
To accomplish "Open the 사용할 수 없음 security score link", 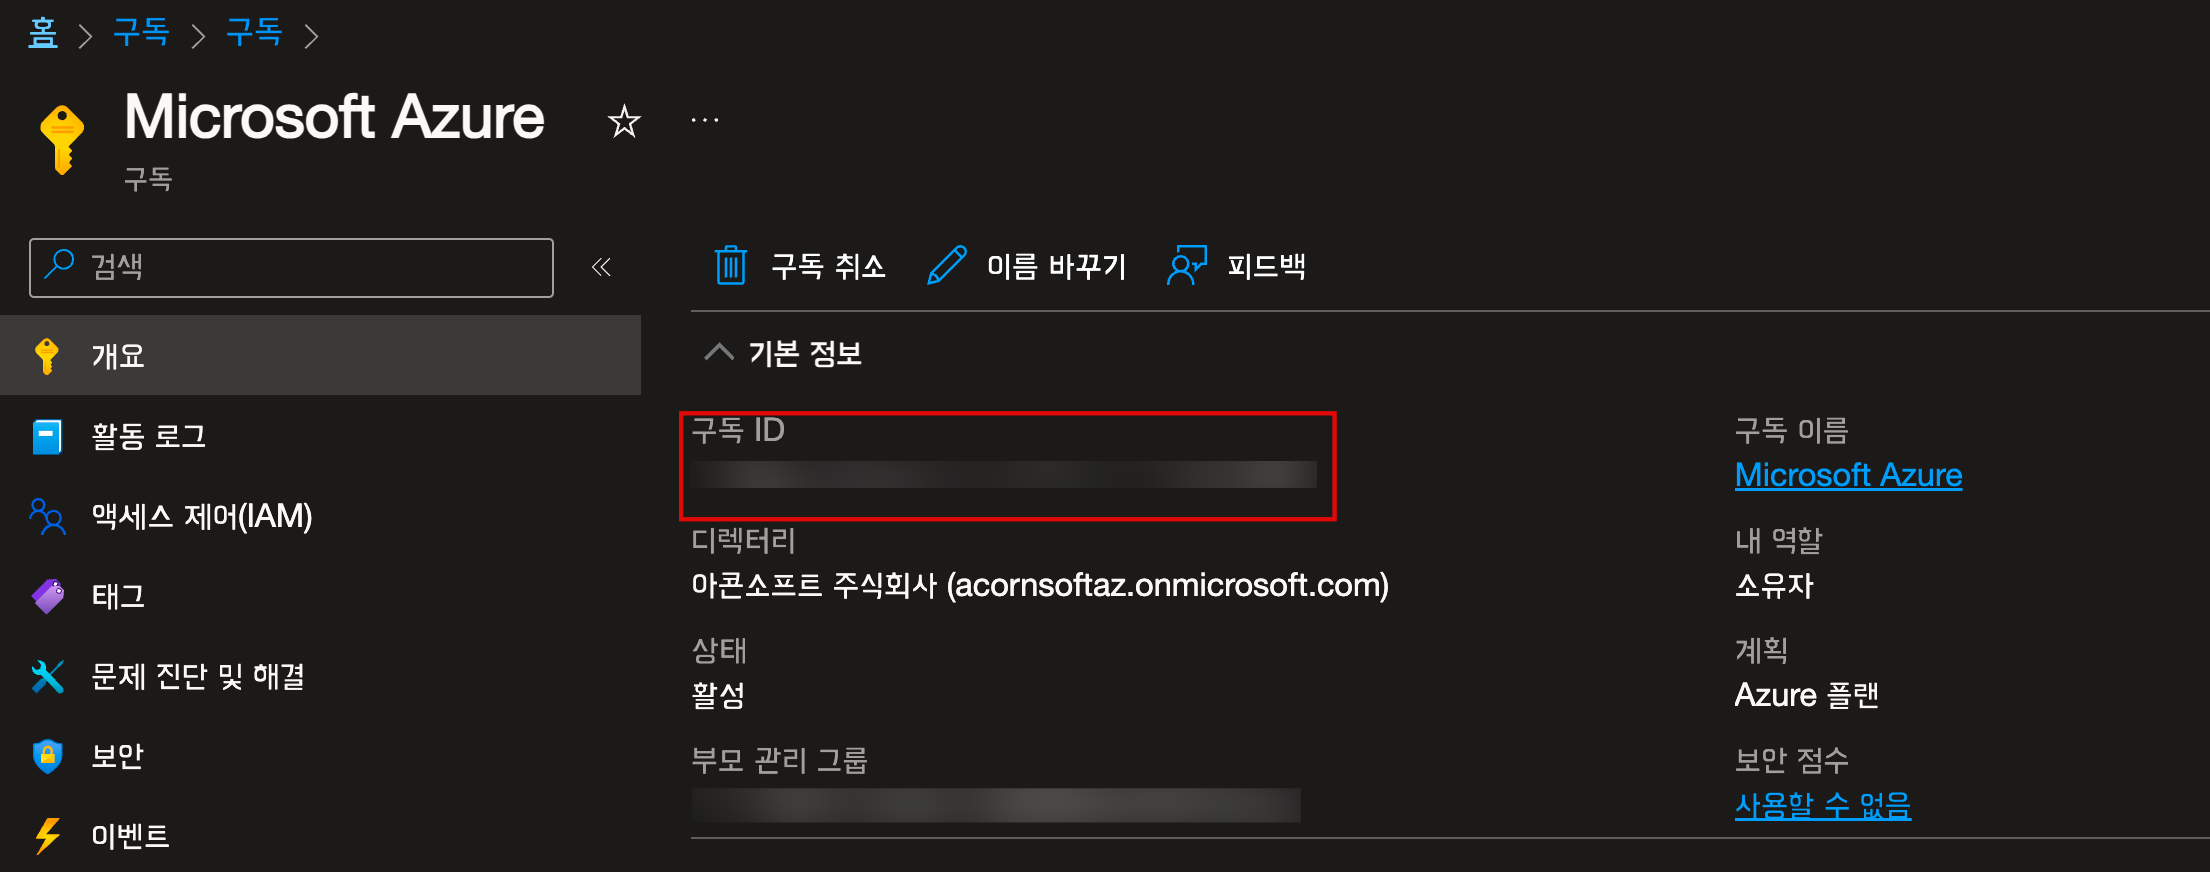I will 1822,805.
